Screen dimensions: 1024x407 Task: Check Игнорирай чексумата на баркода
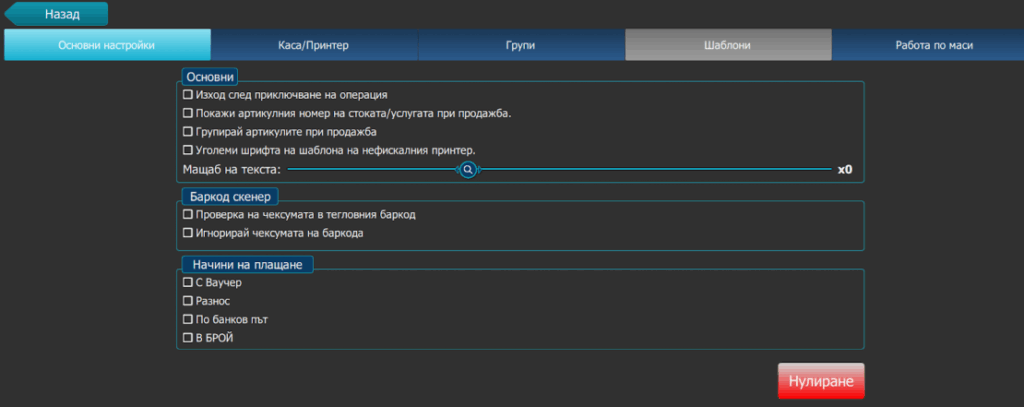coord(188,233)
